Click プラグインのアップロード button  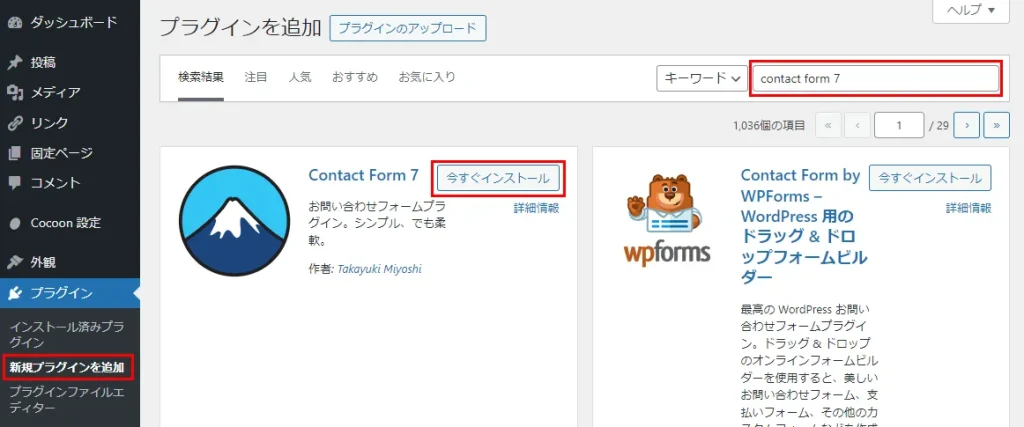[408, 28]
